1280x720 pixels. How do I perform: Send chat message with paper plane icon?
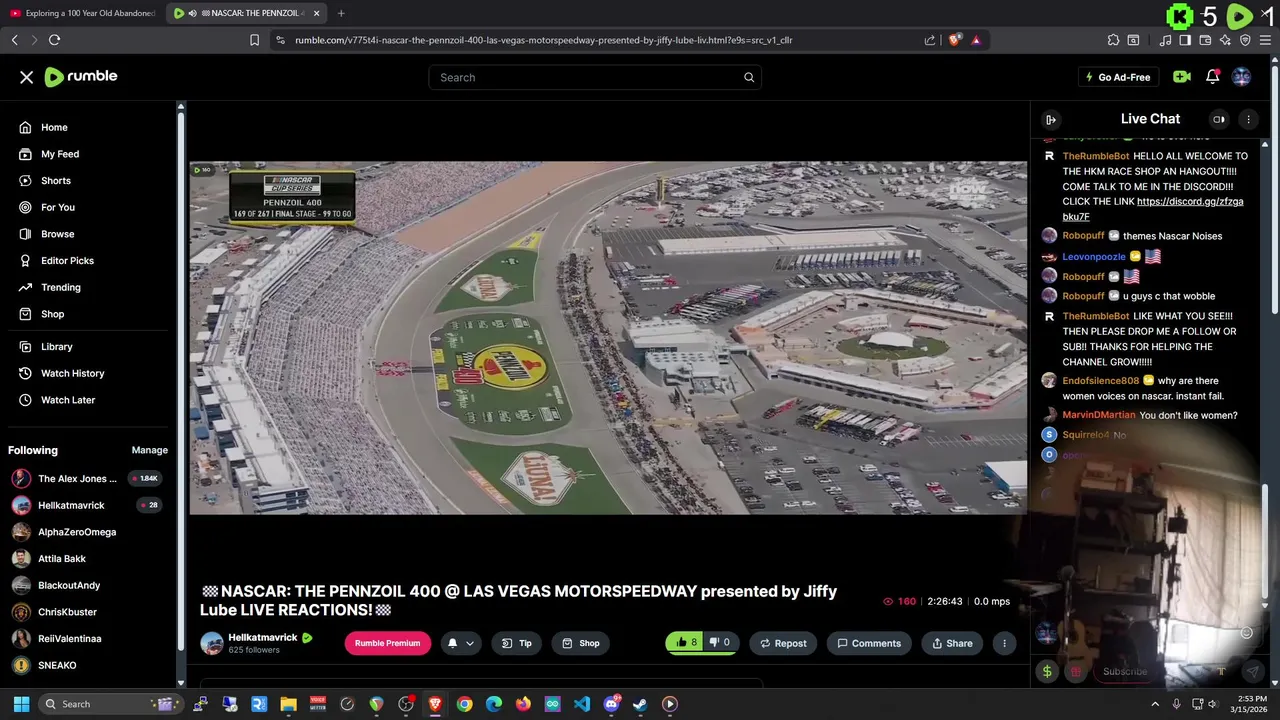(x=1252, y=671)
